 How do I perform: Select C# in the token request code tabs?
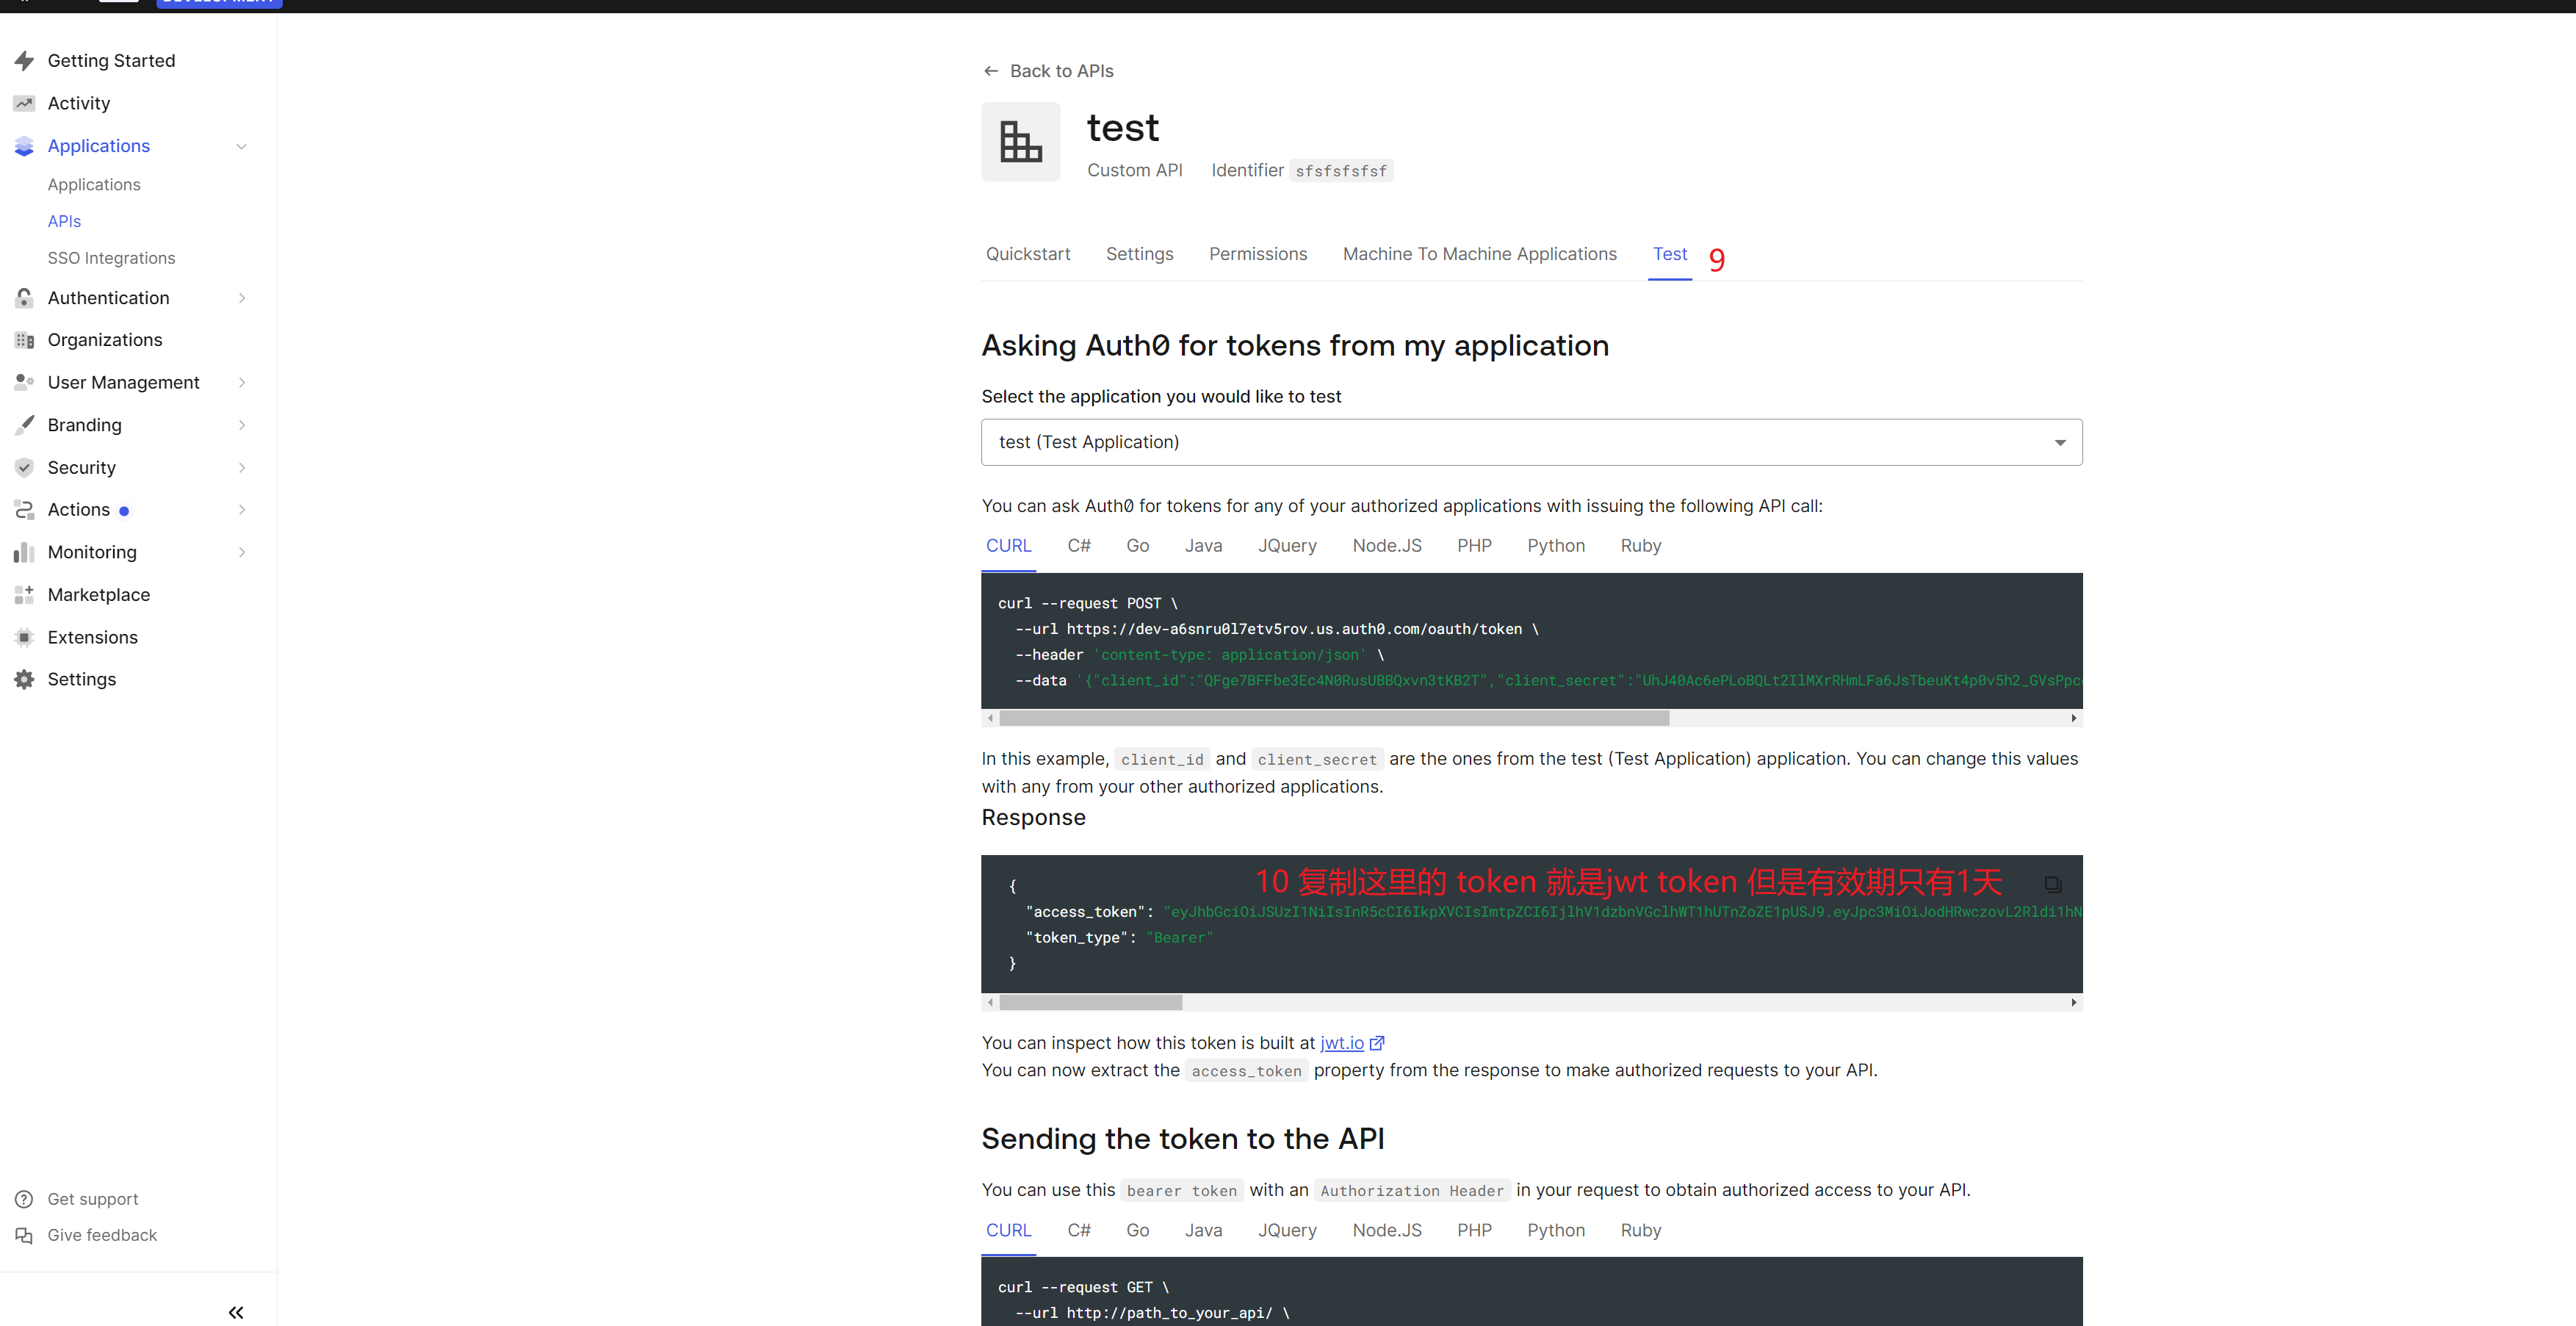(1079, 546)
